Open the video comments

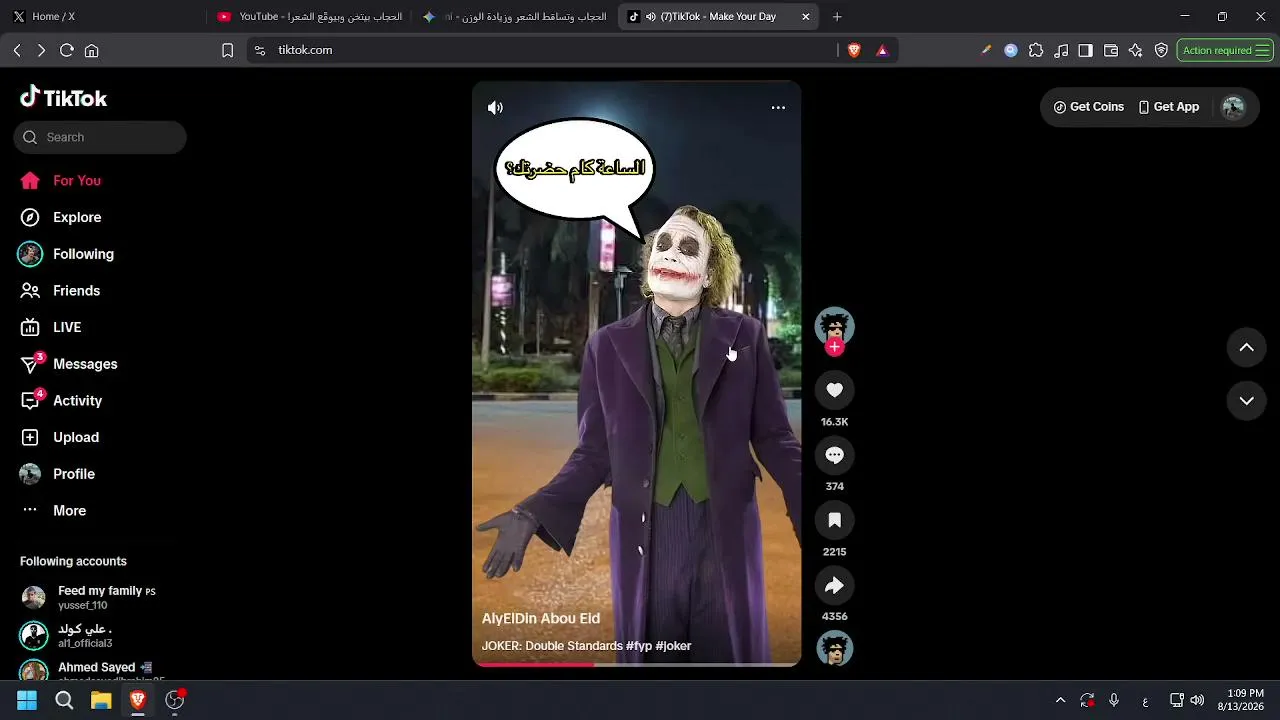click(835, 455)
